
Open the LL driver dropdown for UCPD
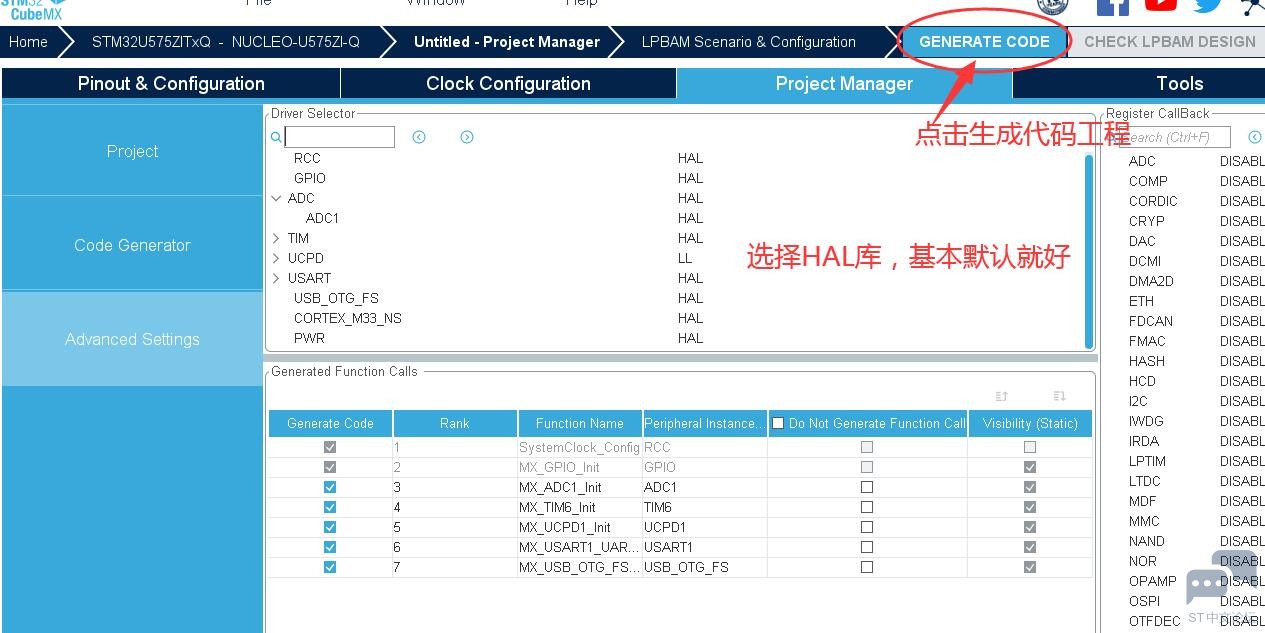pos(685,258)
